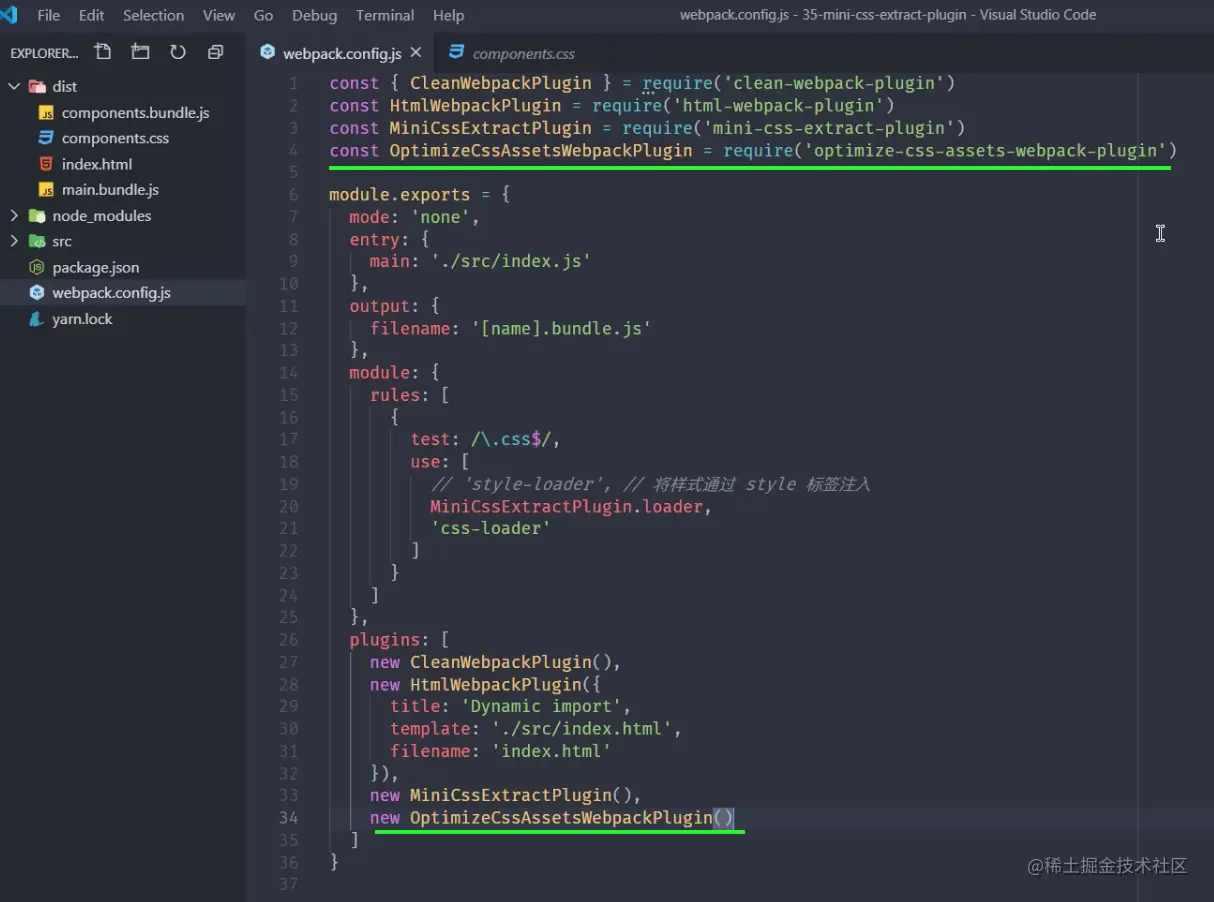Click 'module.exports' on line 6
1214x902 pixels.
click(400, 194)
